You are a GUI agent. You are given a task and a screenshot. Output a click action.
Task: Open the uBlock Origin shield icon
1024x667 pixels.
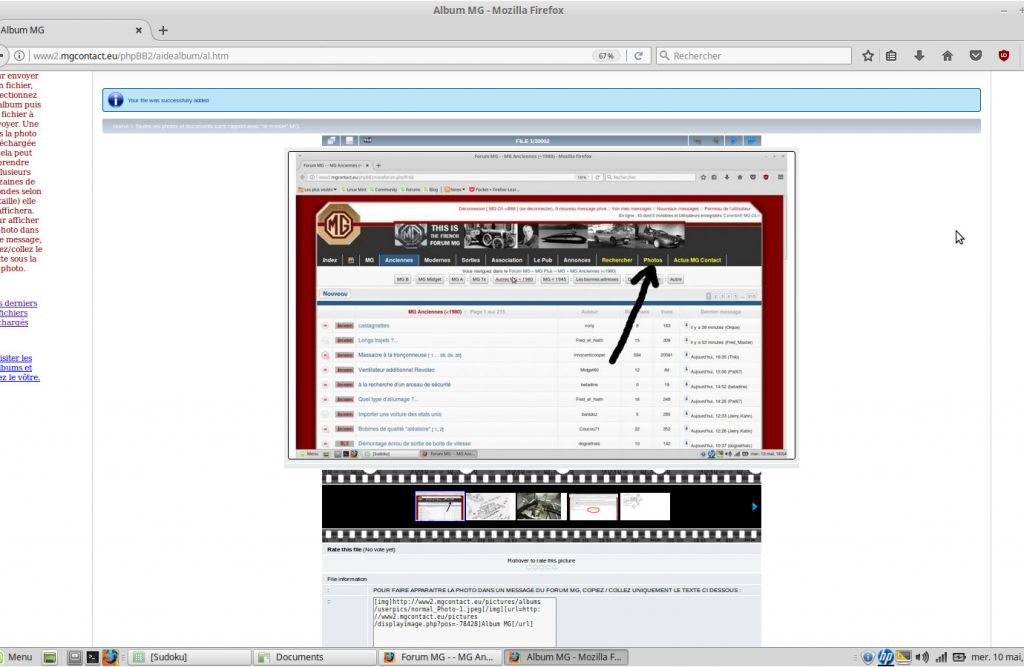click(x=1004, y=56)
